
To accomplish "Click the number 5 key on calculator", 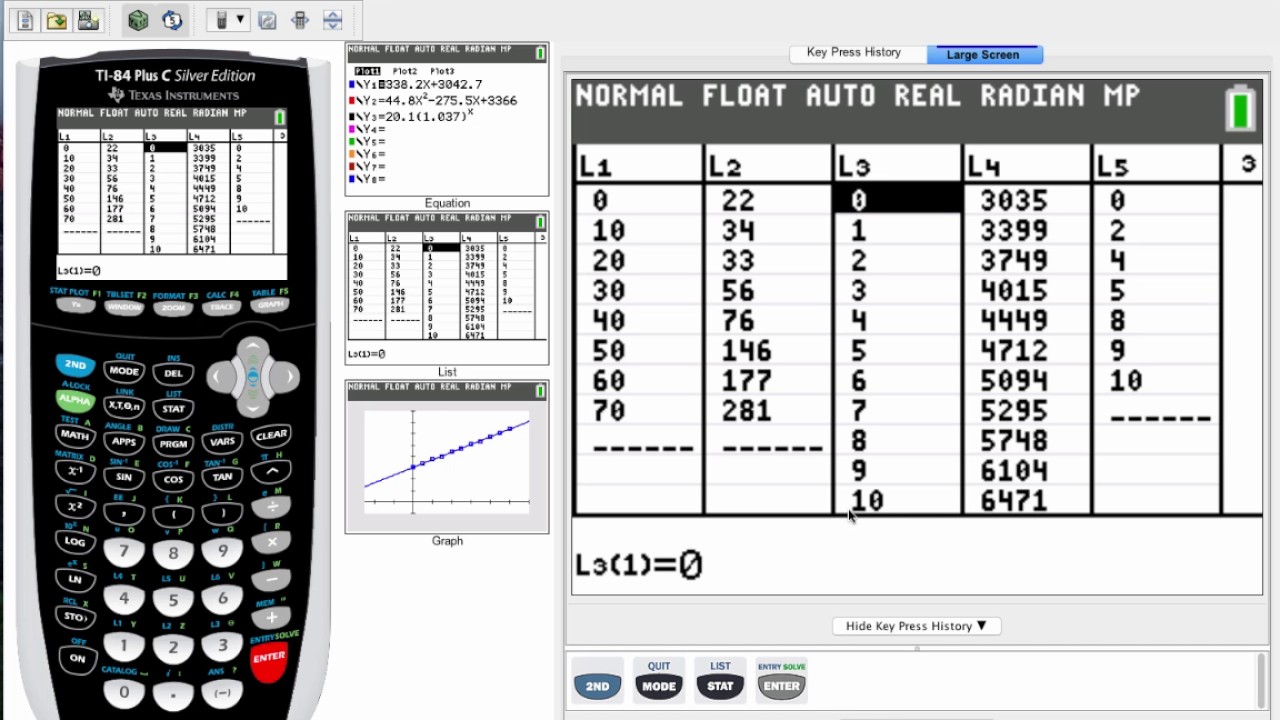I will (173, 600).
